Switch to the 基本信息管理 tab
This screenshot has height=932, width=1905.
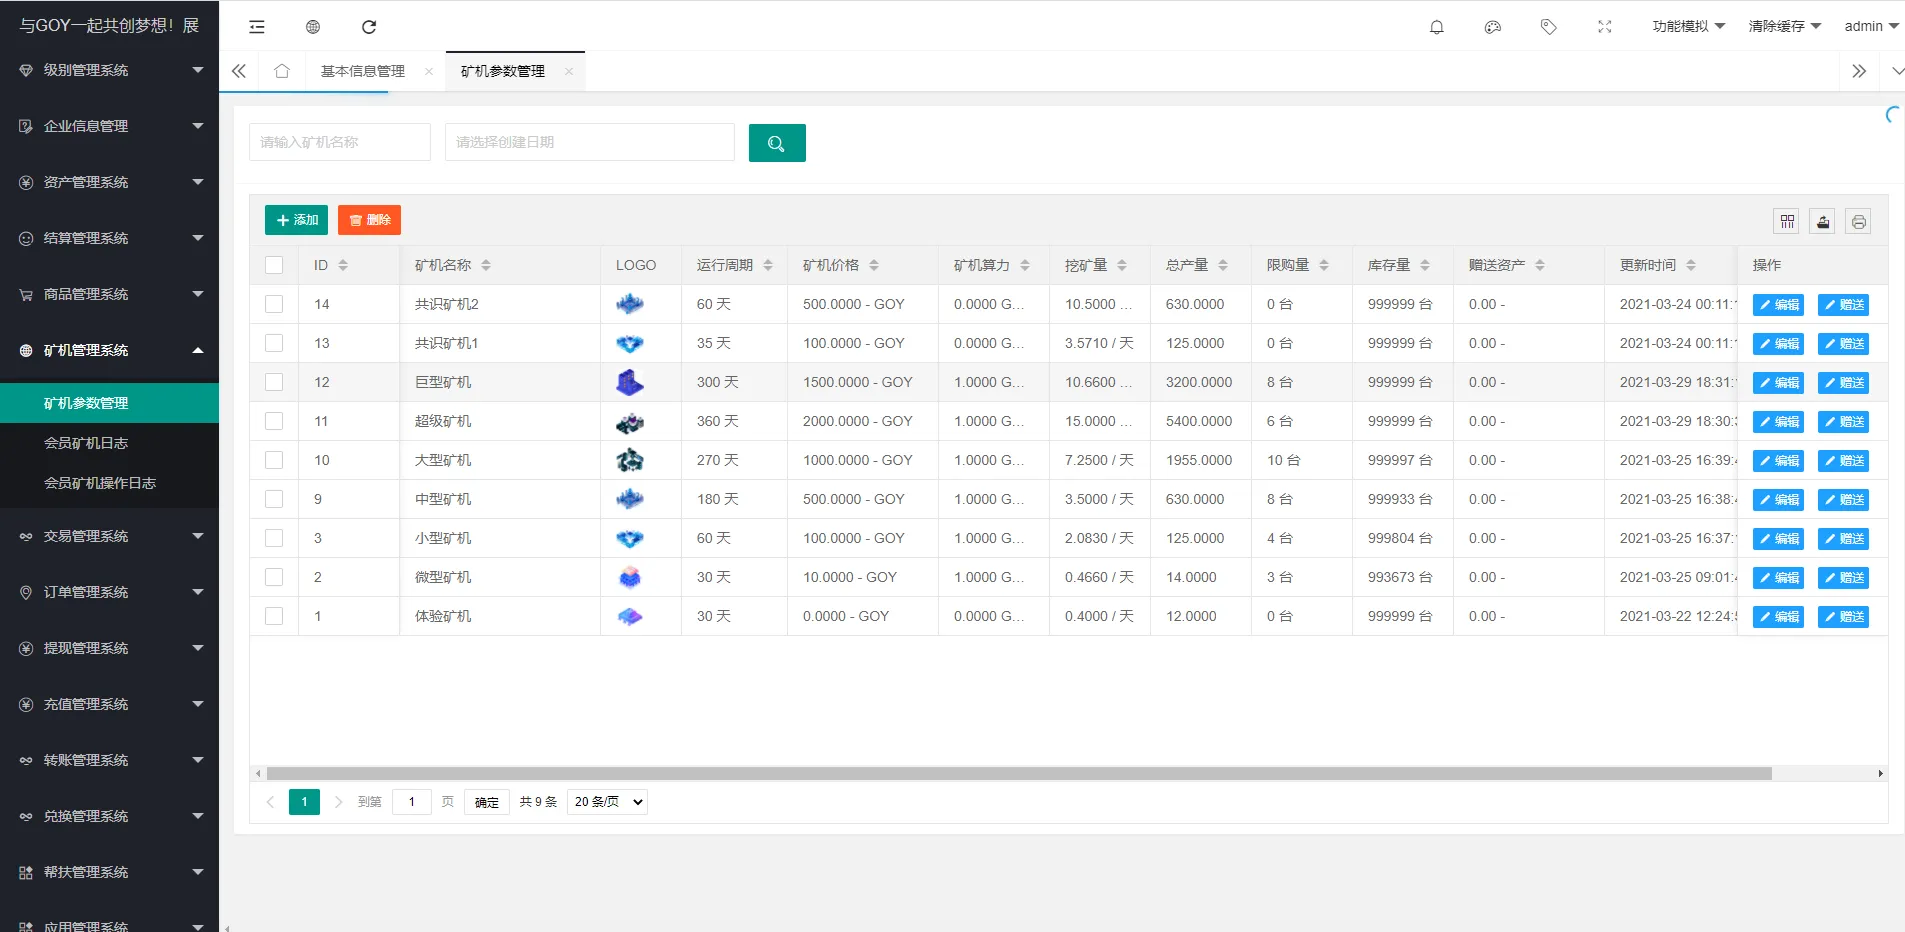pyautogui.click(x=363, y=71)
